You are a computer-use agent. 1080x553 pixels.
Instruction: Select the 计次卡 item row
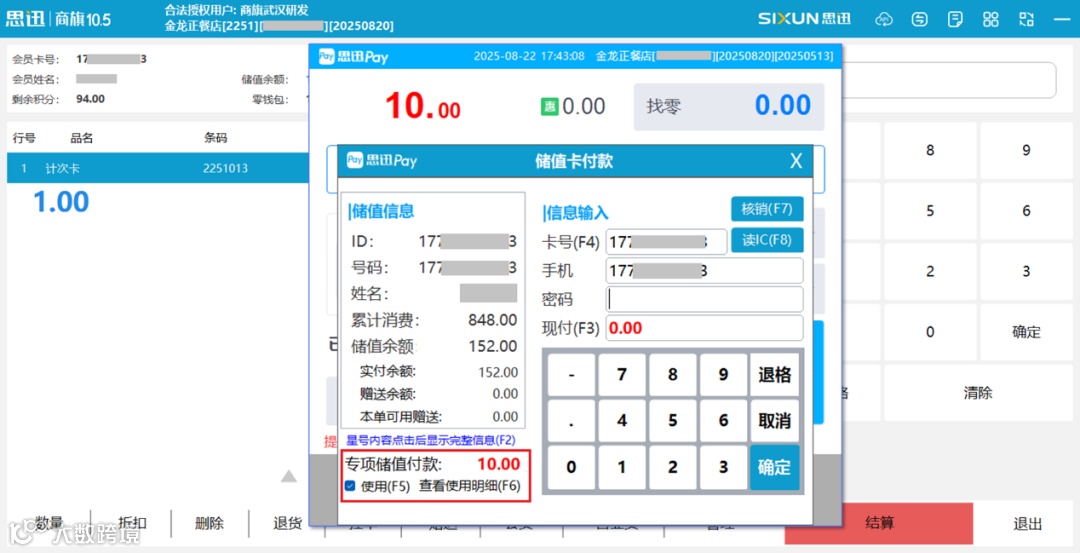[158, 168]
